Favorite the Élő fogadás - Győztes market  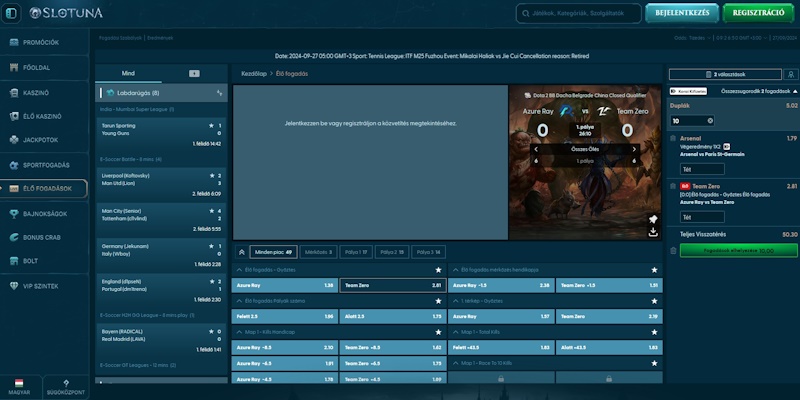coord(438,270)
